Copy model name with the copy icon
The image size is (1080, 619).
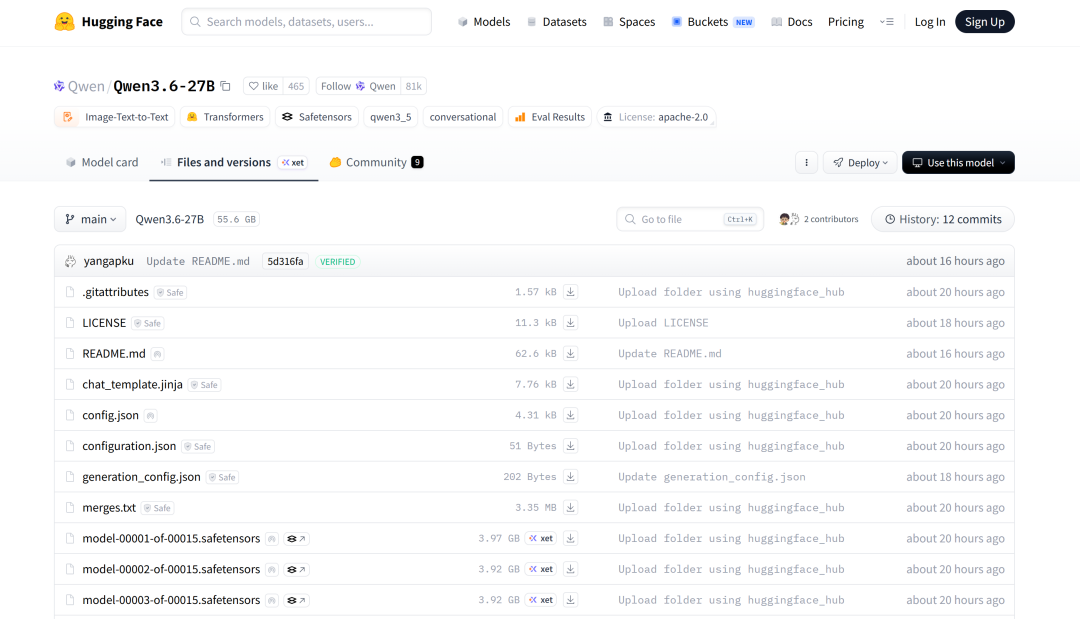[x=225, y=86]
